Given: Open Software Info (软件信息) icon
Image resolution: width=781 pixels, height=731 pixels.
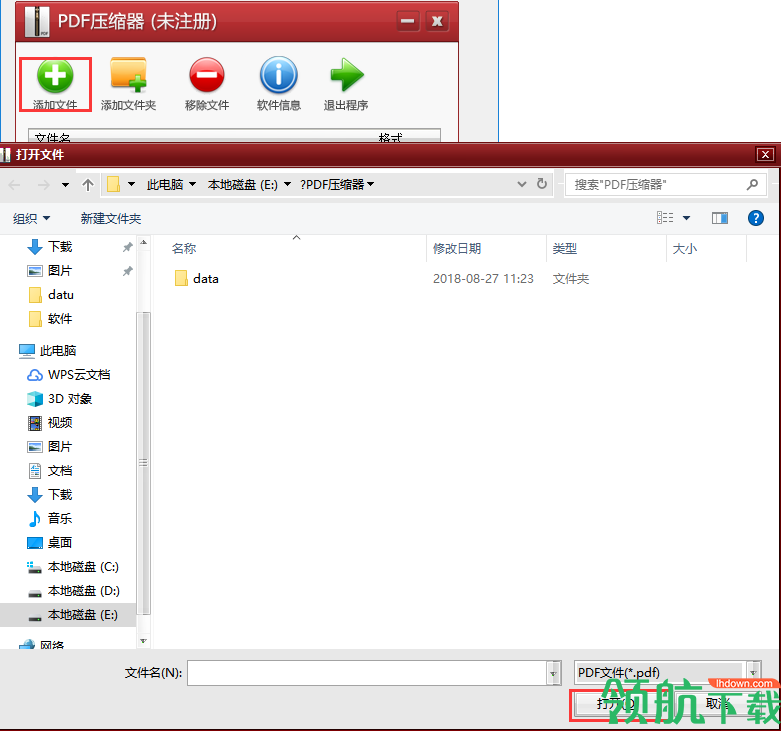Looking at the screenshot, I should (x=278, y=75).
